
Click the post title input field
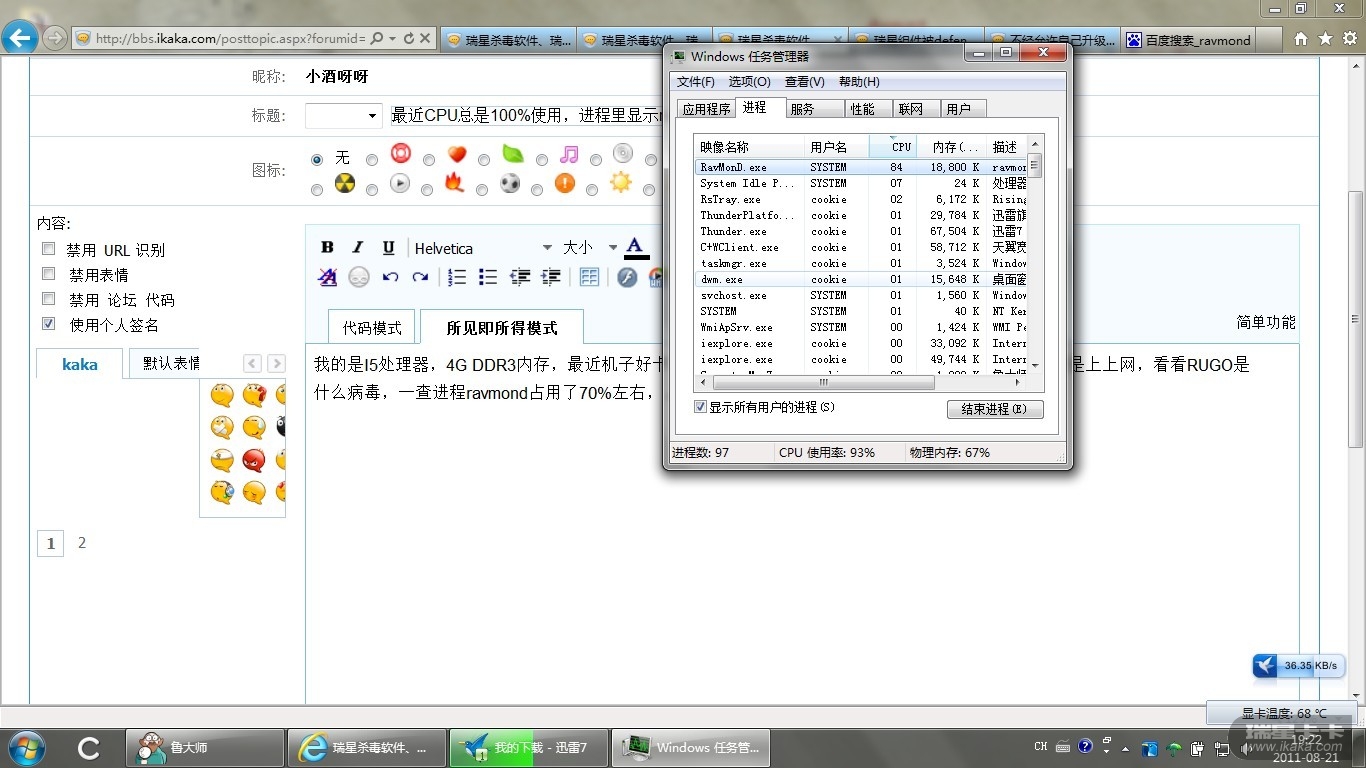pos(525,115)
